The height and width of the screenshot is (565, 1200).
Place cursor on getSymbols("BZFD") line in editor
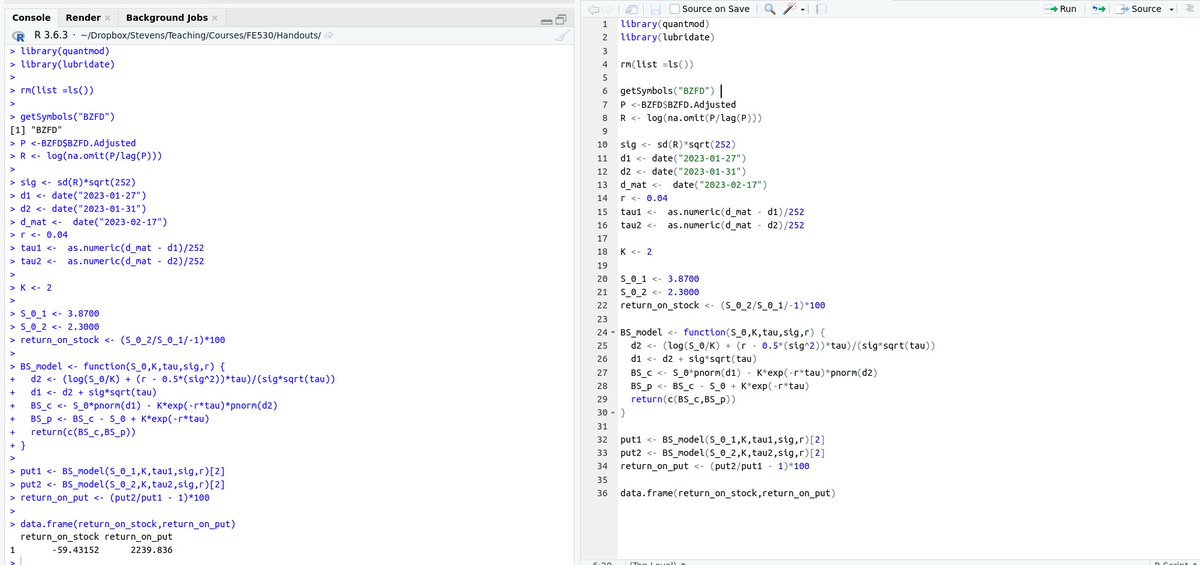665,91
